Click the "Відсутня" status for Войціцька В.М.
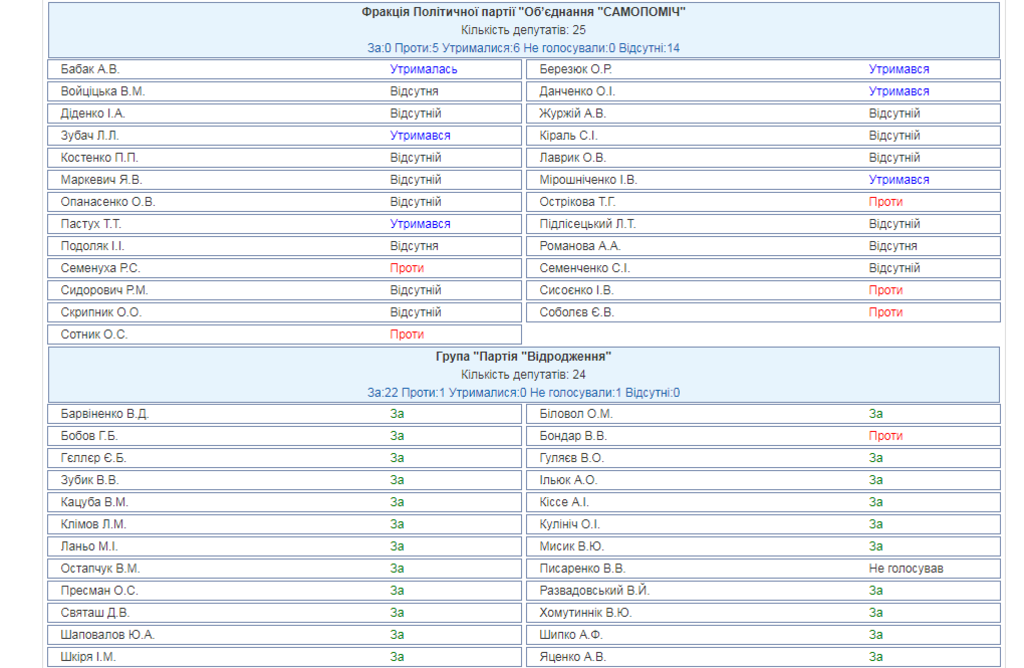 [x=414, y=91]
